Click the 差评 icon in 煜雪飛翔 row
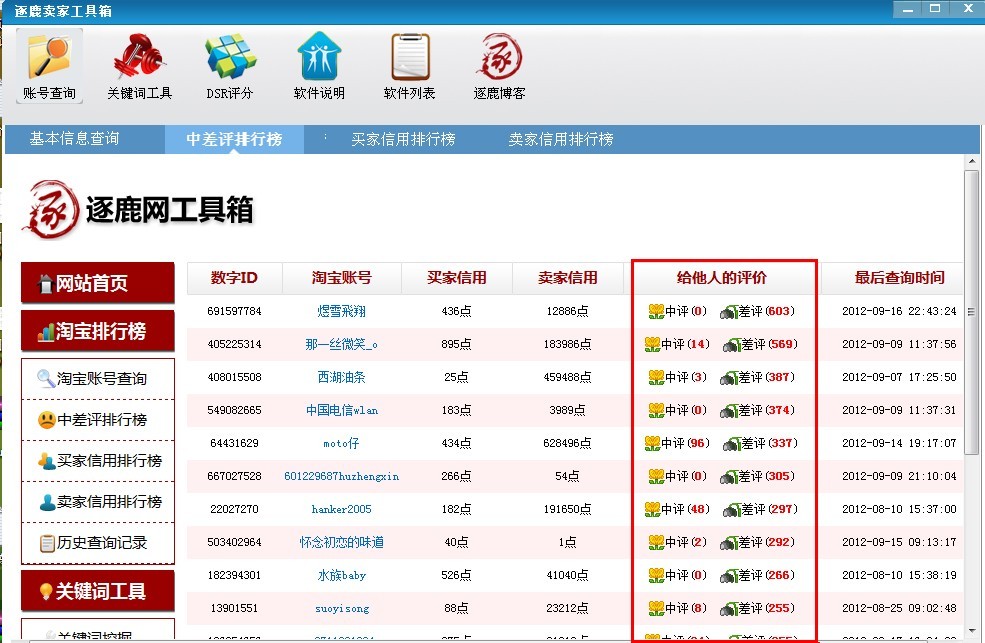Viewport: 985px width, 643px height. (x=729, y=311)
